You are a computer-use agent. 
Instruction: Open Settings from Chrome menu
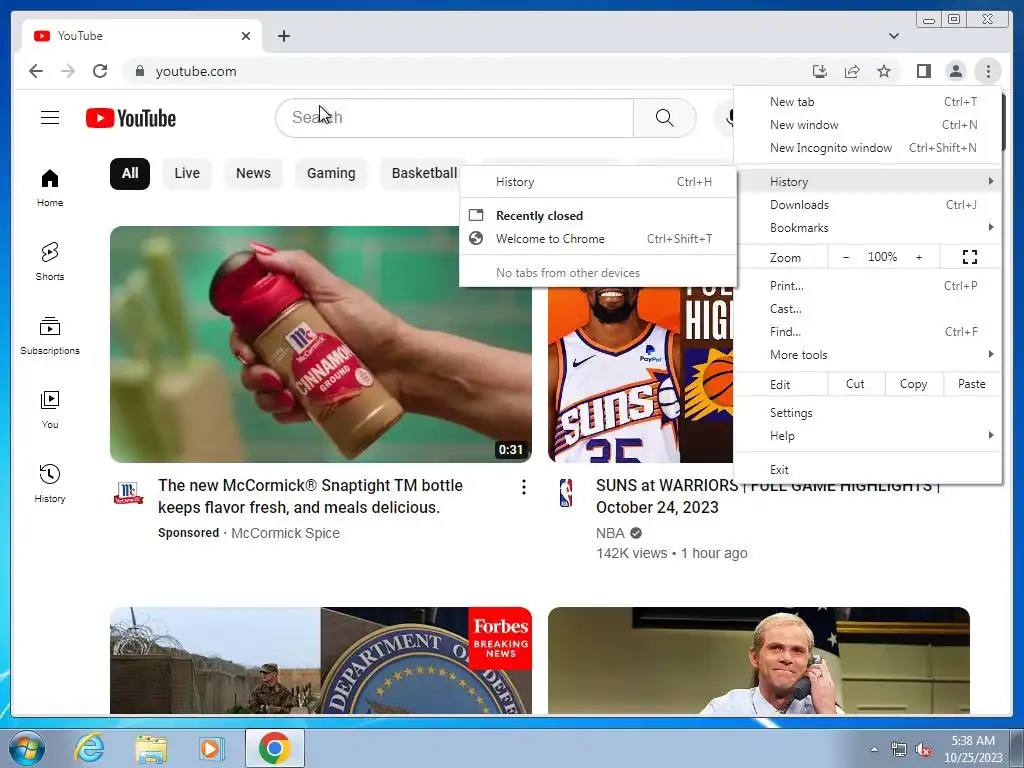coord(868,413)
